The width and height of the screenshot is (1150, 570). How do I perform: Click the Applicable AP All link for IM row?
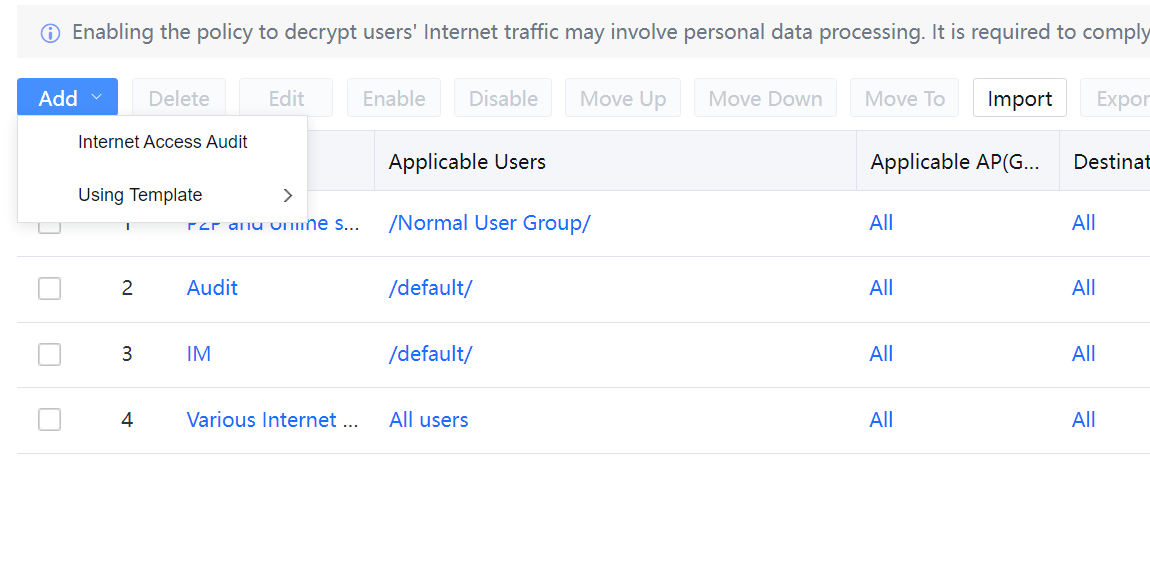(x=881, y=354)
